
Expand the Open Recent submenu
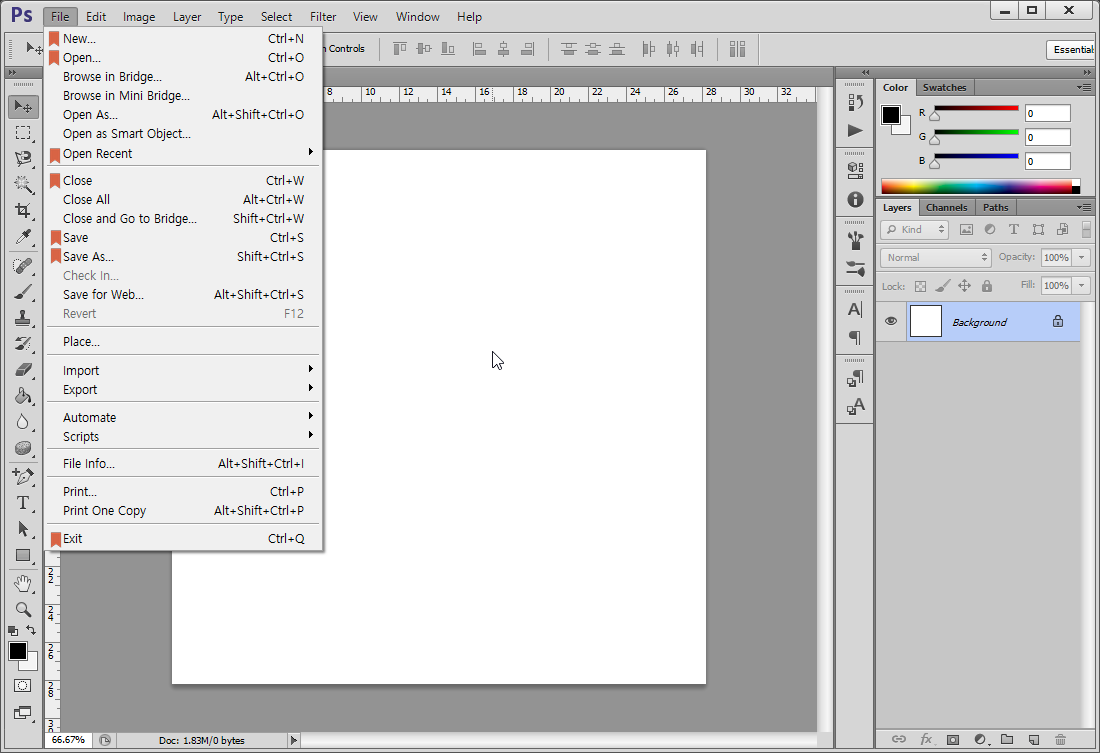point(184,154)
